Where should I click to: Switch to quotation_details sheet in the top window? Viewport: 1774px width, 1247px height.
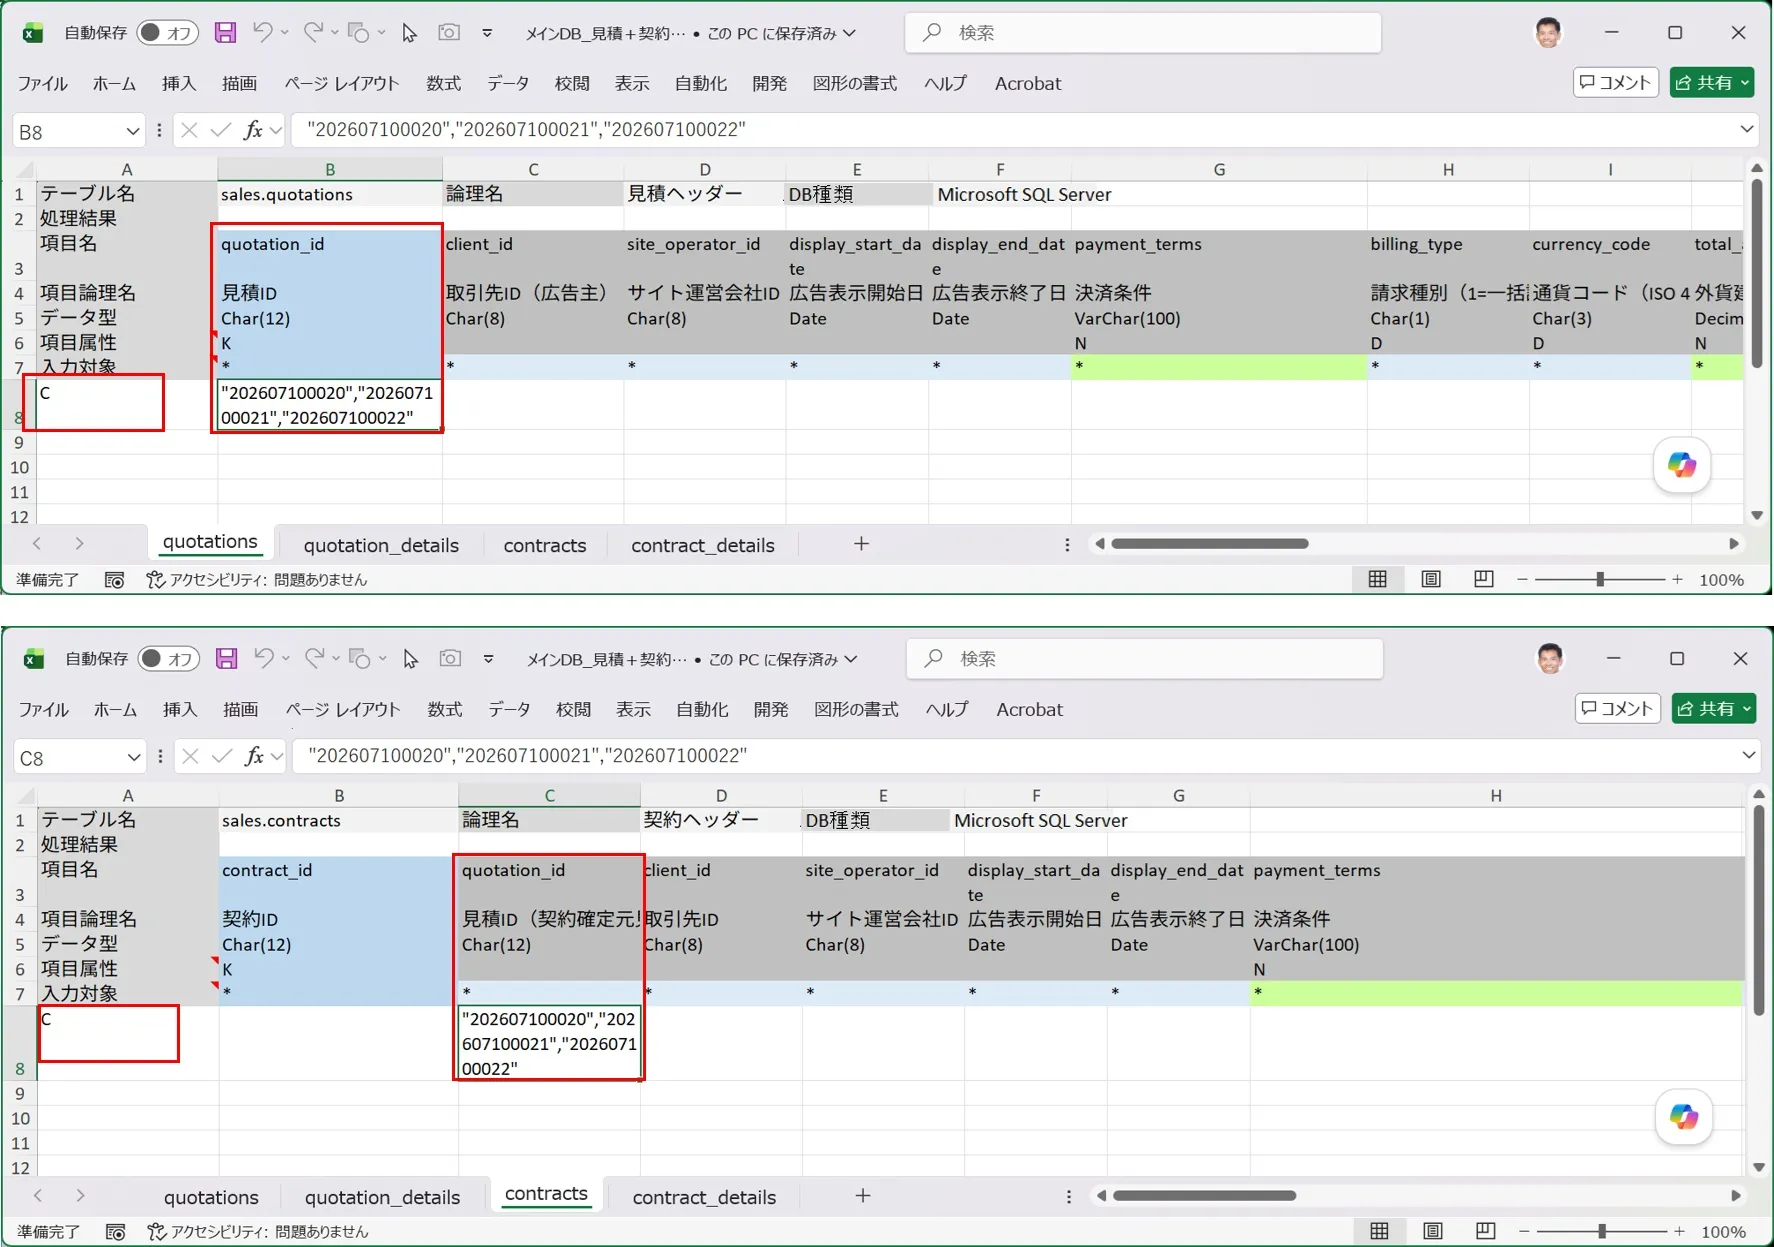(x=381, y=545)
